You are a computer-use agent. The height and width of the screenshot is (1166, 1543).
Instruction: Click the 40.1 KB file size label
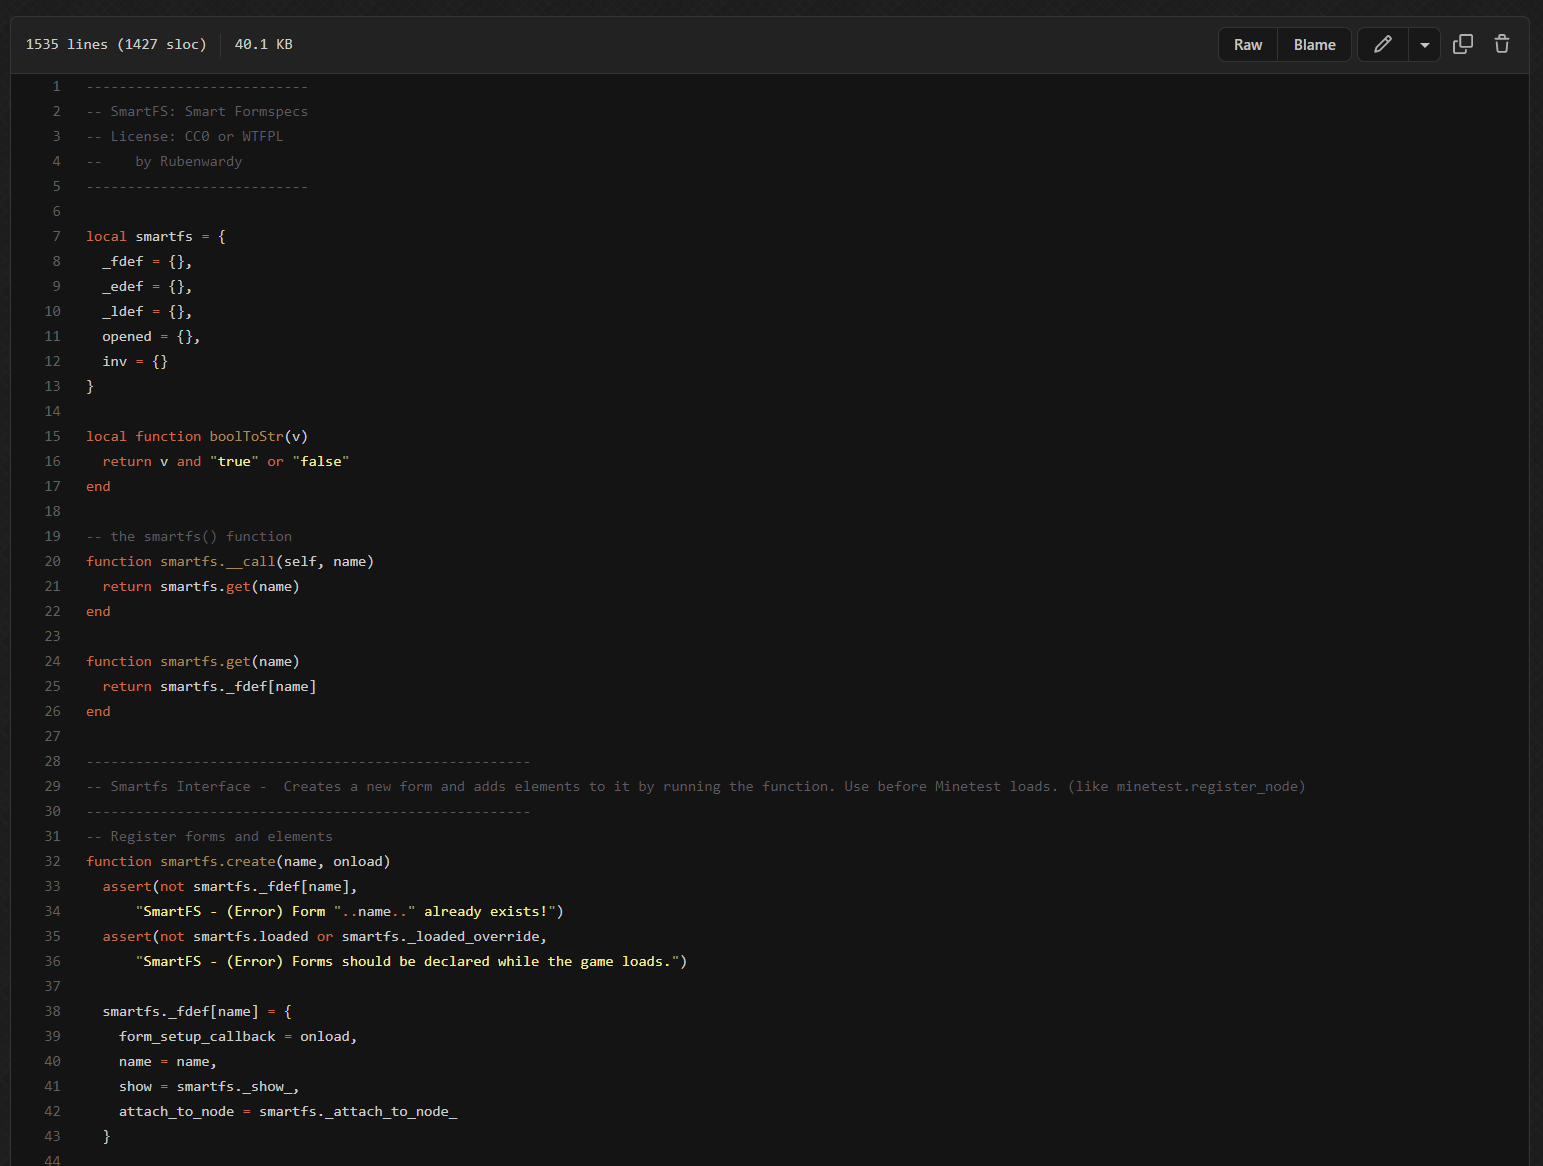pyautogui.click(x=263, y=45)
